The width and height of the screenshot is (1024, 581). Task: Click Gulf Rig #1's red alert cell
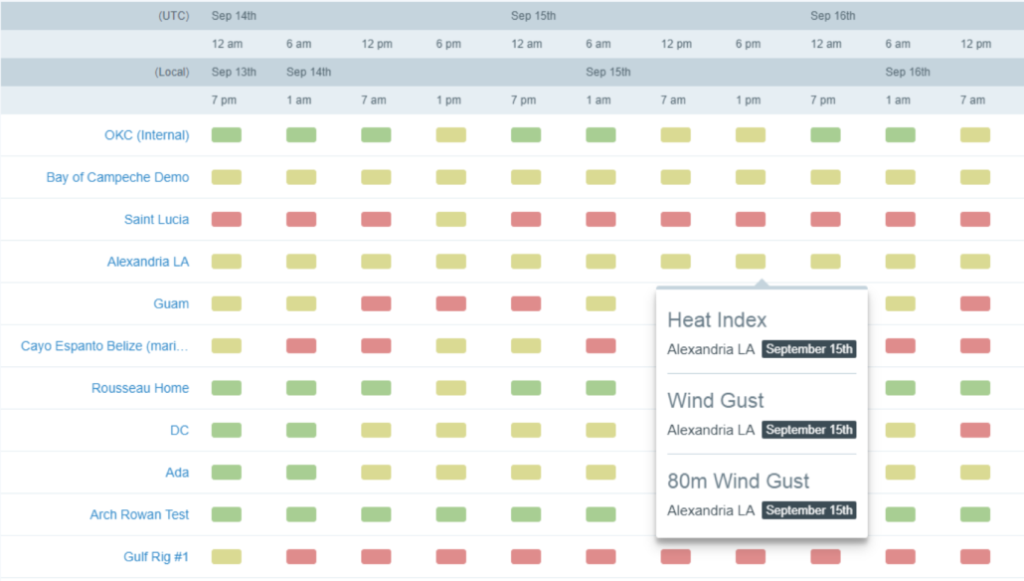[301, 557]
